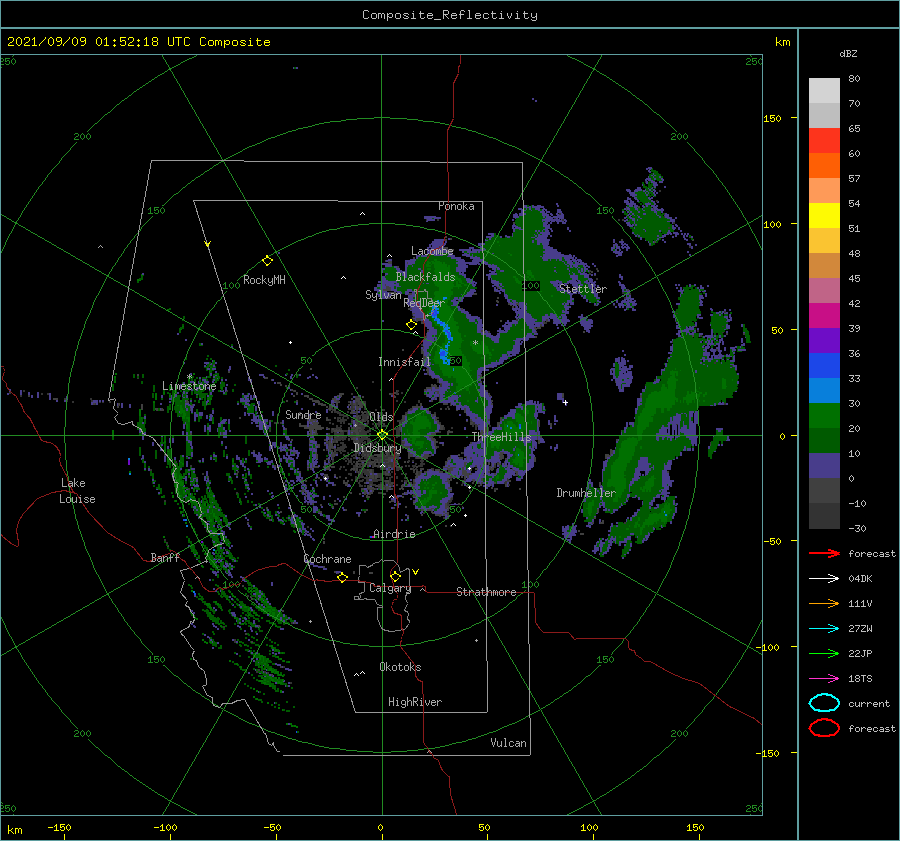Click the Banff map label
The image size is (900, 841).
click(x=165, y=557)
